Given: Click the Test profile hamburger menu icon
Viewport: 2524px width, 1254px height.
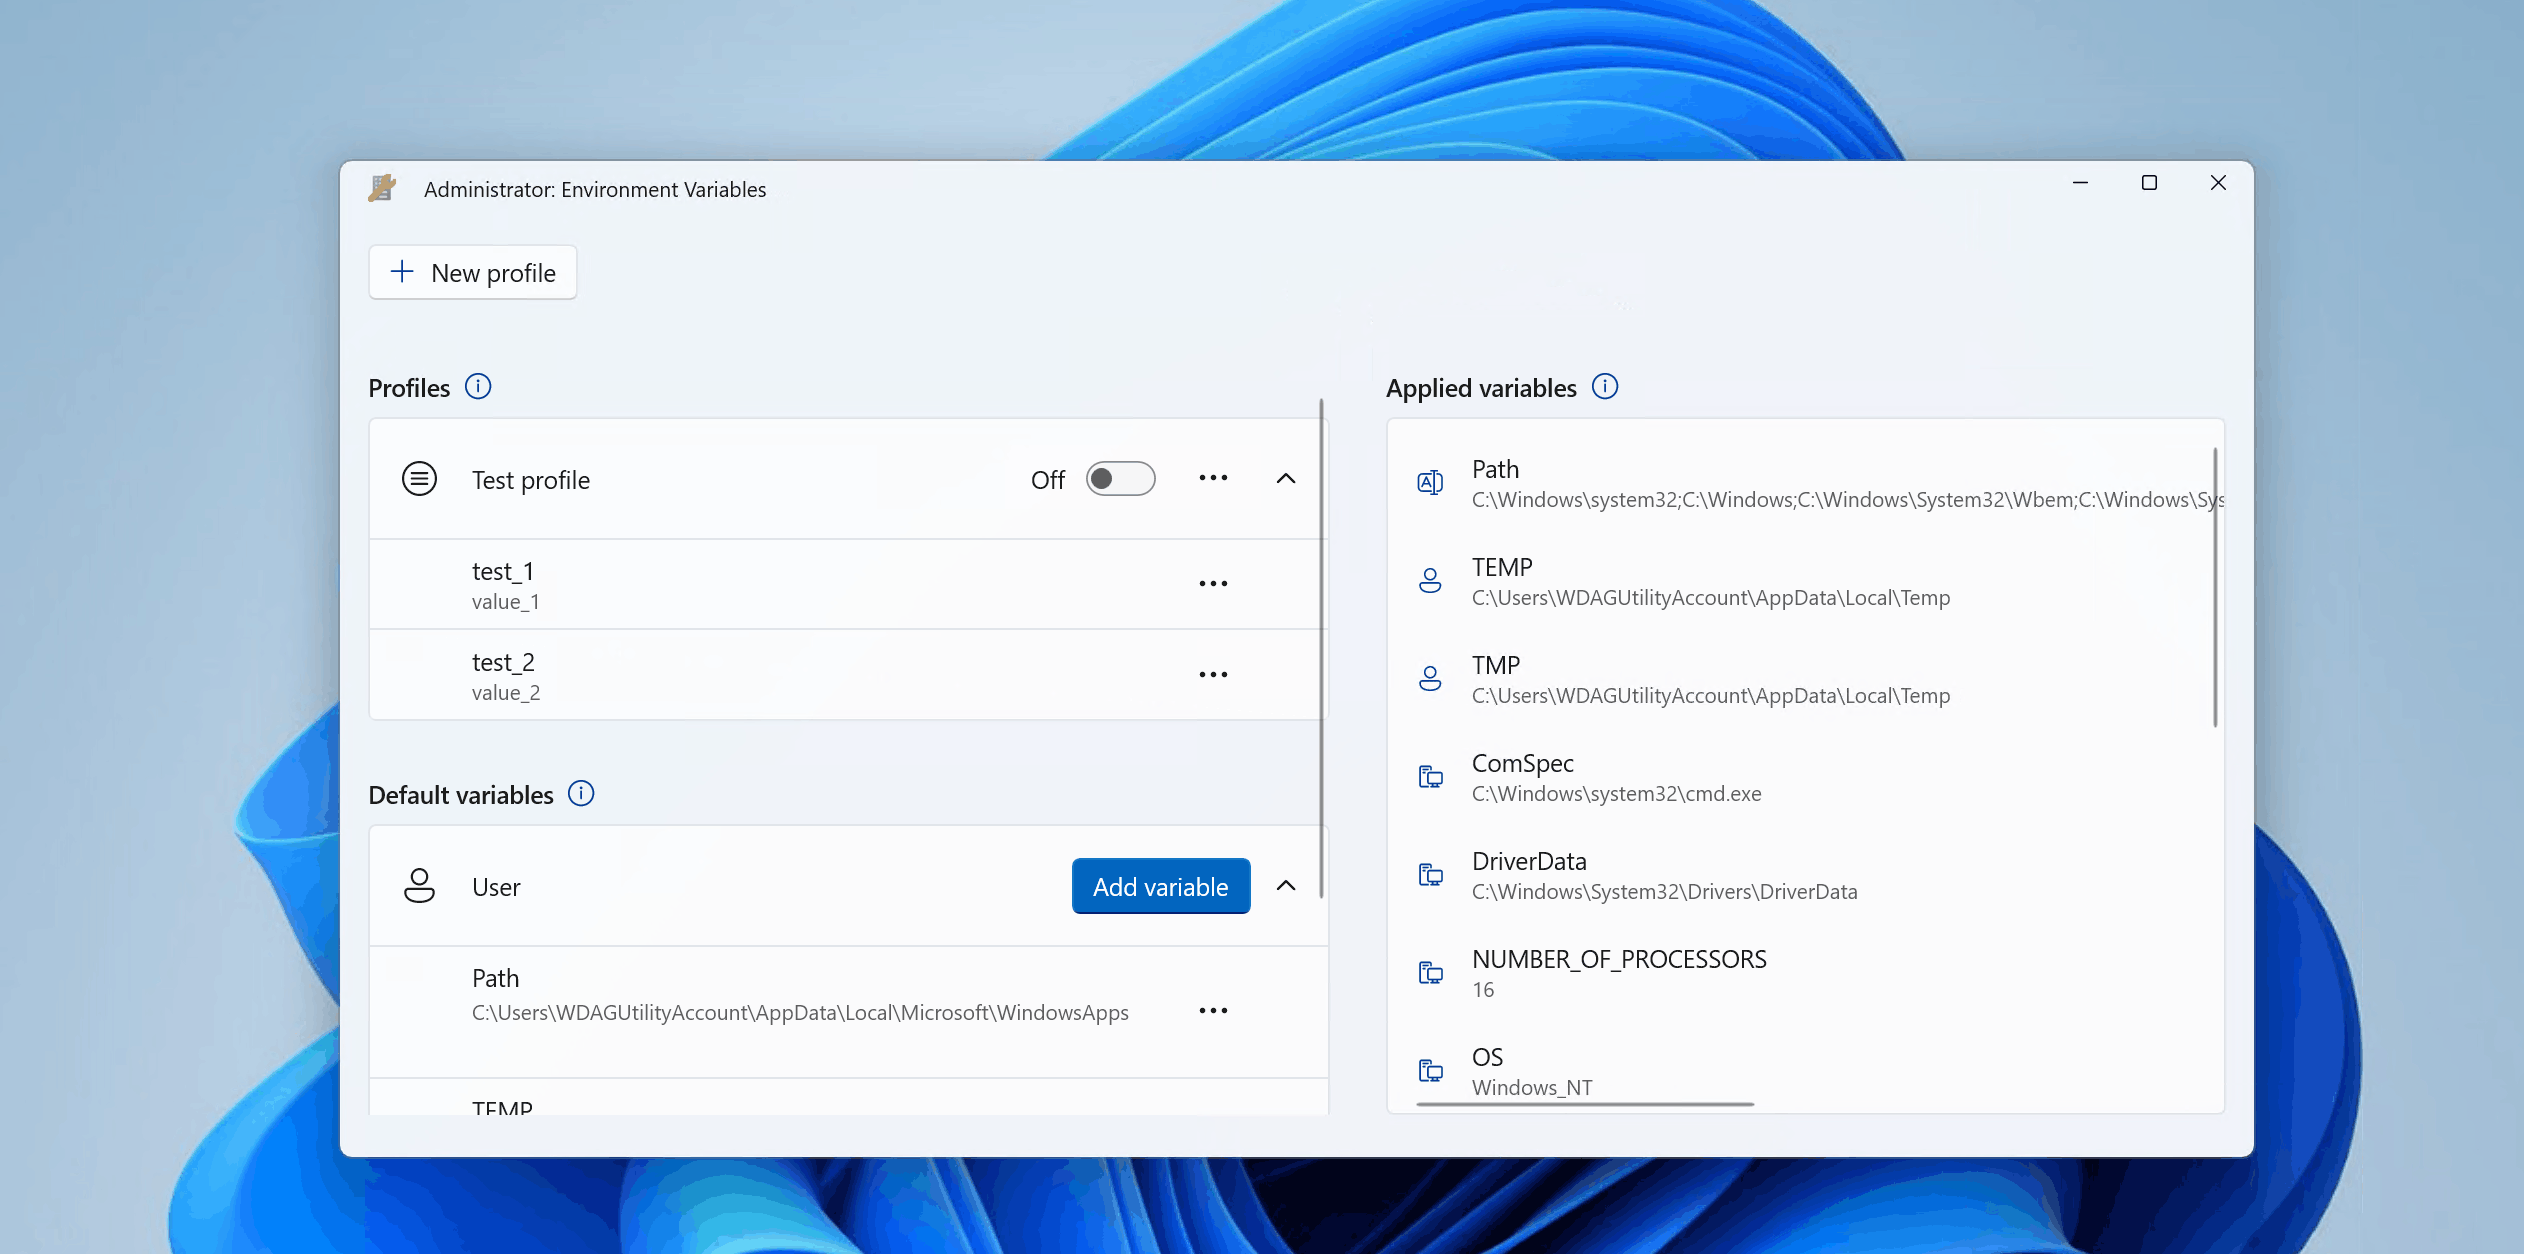Looking at the screenshot, I should pos(419,478).
